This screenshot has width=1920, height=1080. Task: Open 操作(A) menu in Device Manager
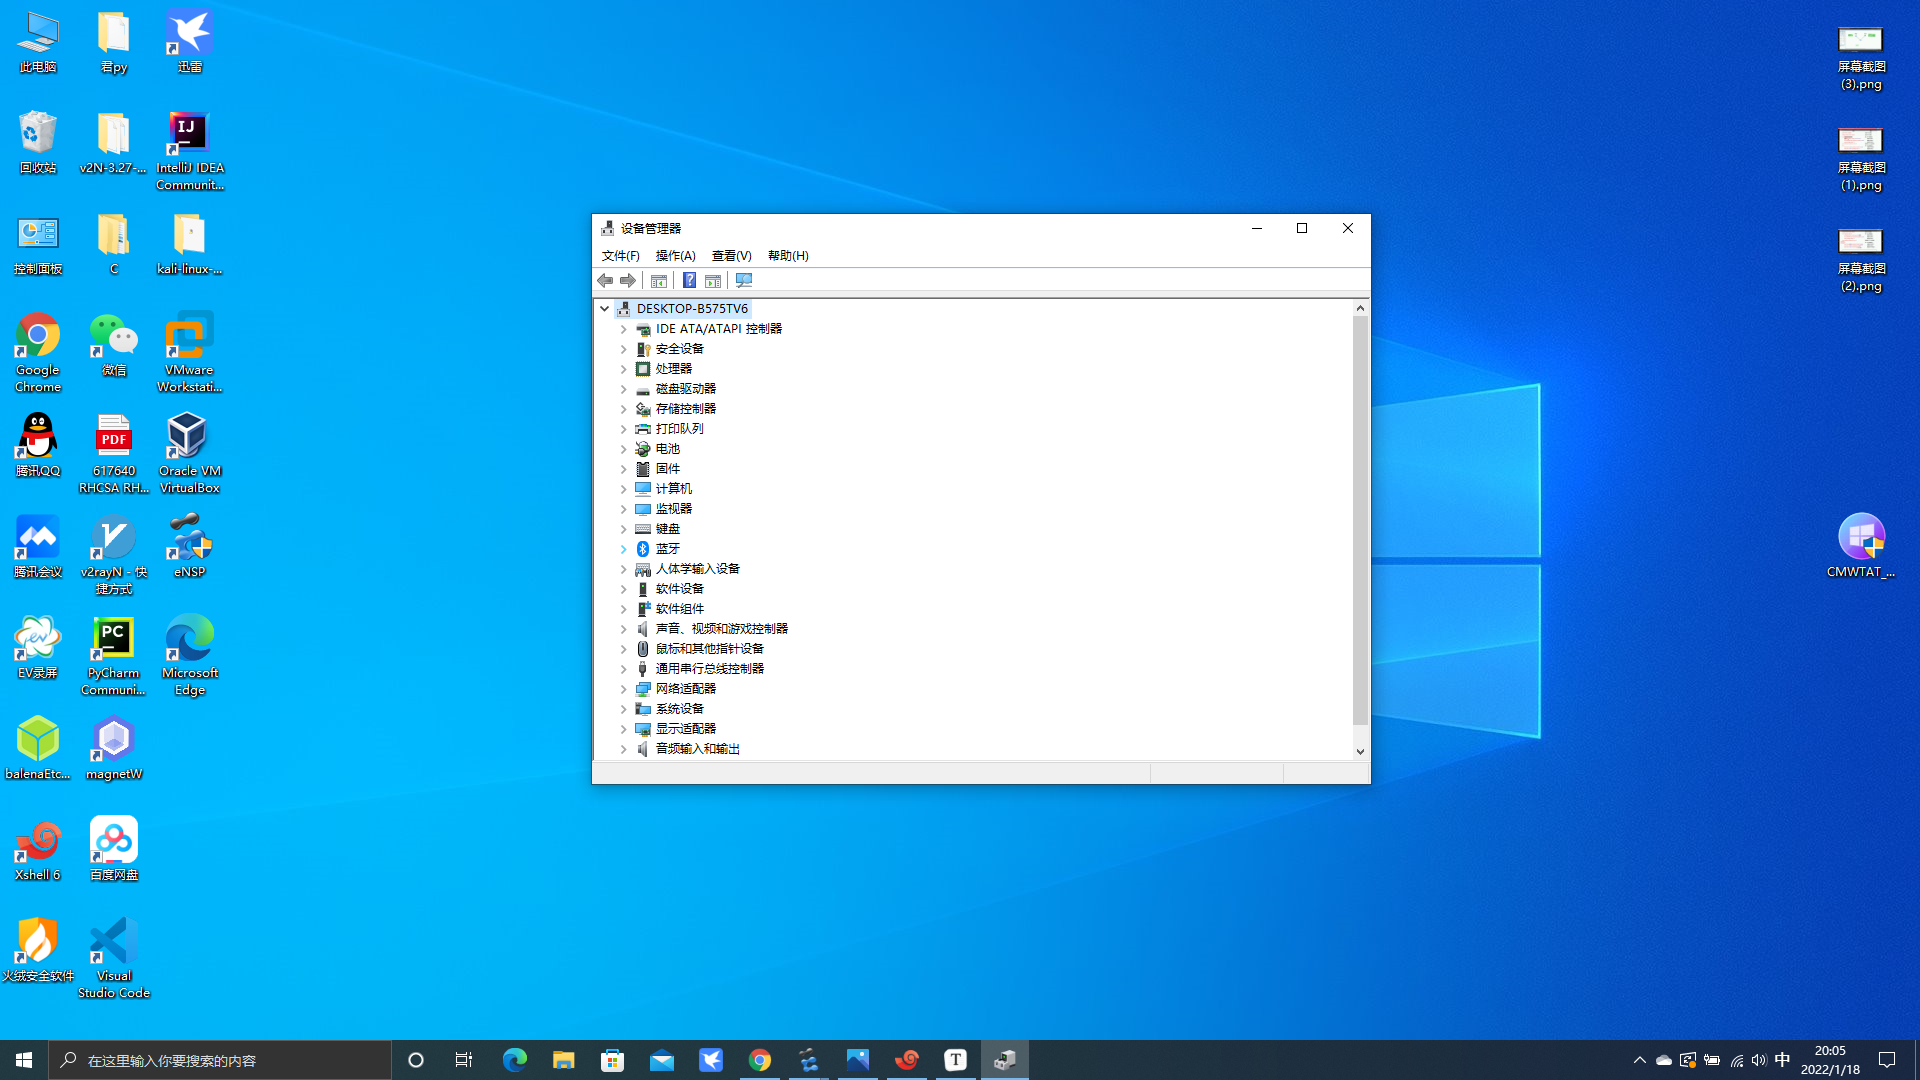[x=675, y=256]
